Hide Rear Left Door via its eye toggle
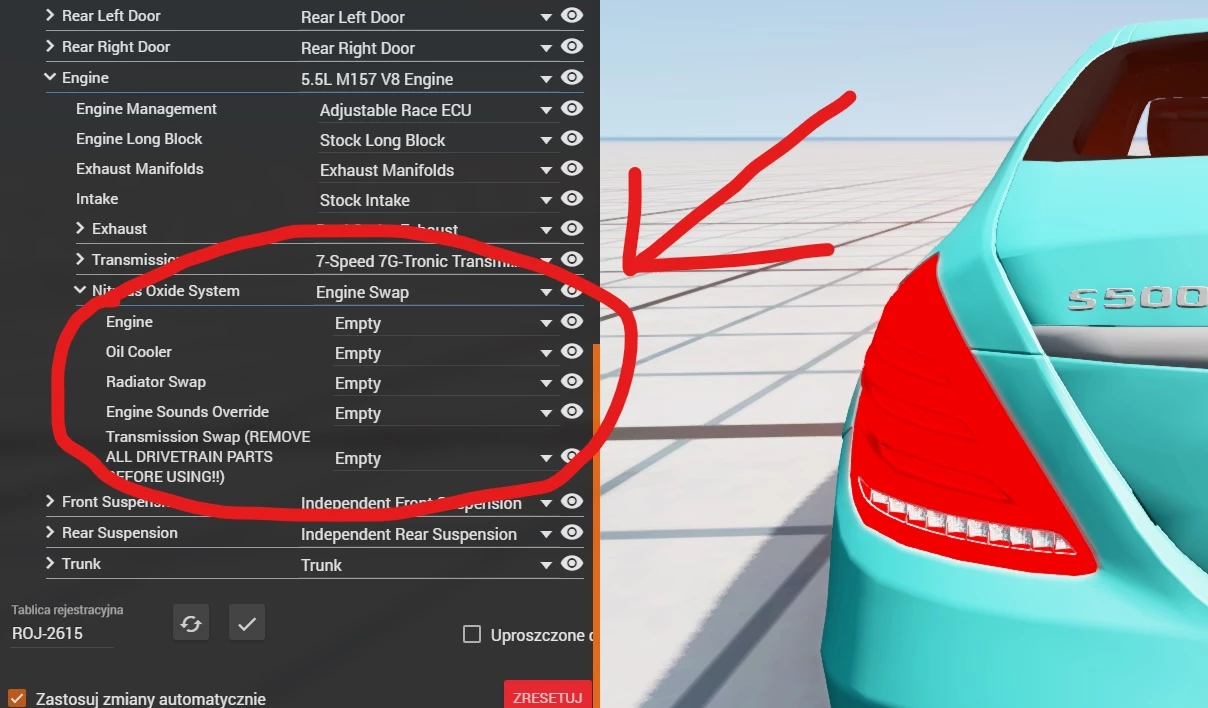This screenshot has height=708, width=1208. coord(571,15)
